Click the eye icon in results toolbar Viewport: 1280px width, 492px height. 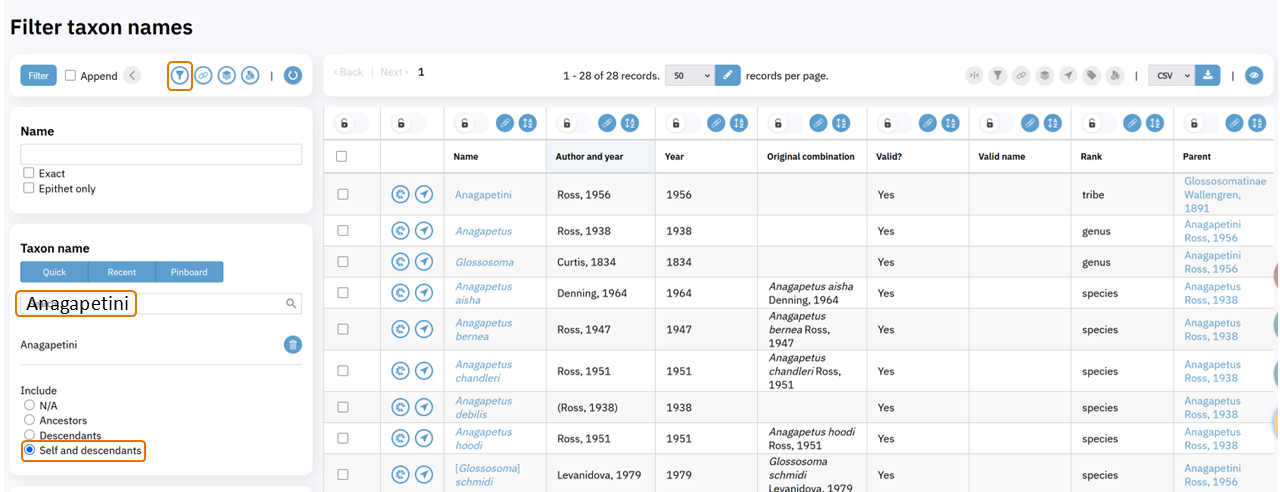[x=1254, y=75]
